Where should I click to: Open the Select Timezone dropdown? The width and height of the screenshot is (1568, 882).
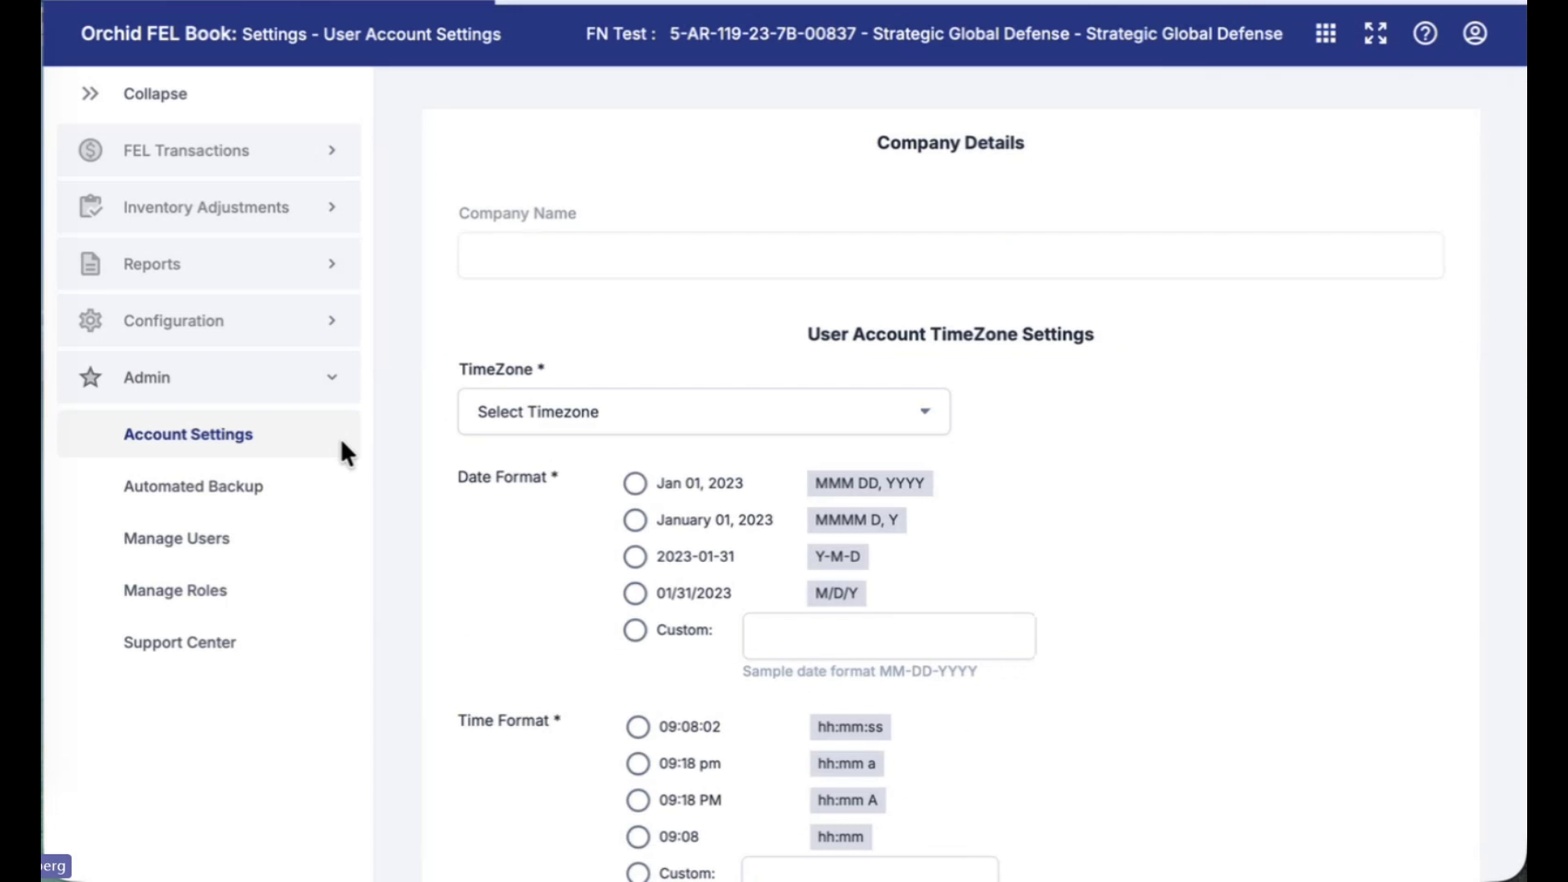(x=704, y=412)
